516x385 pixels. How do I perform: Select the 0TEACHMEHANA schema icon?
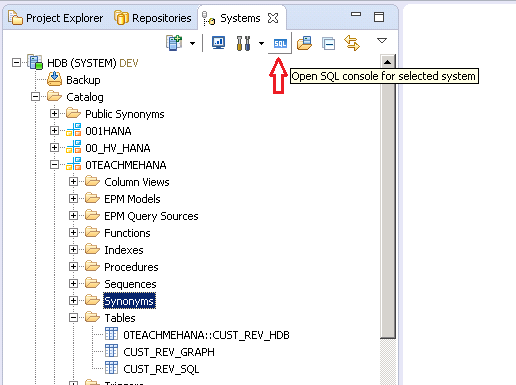(74, 164)
